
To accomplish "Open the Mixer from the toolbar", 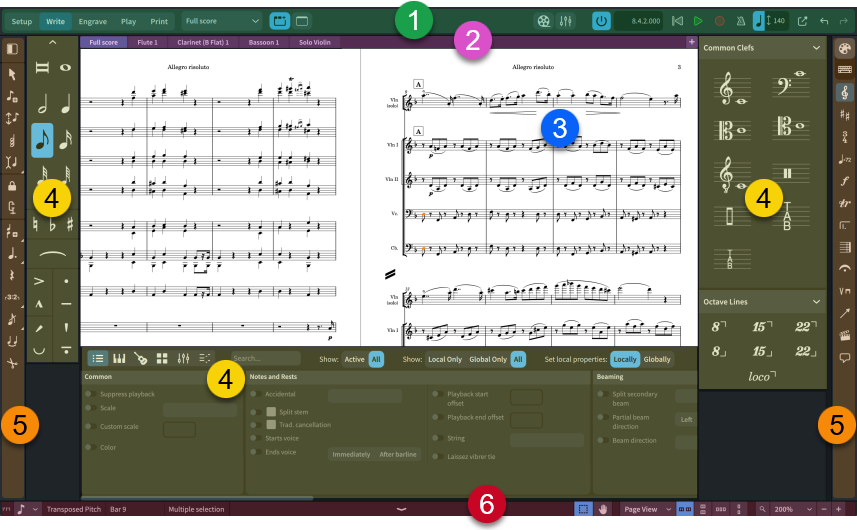I will coord(566,20).
